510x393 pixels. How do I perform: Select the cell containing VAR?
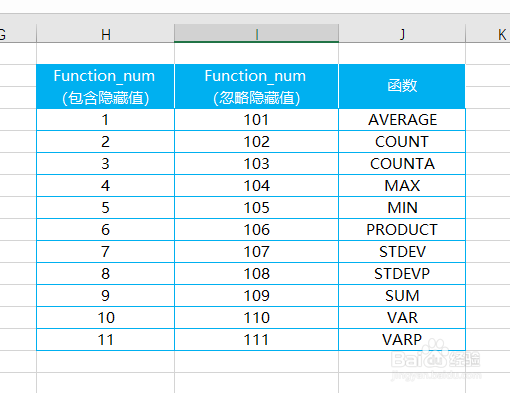(402, 318)
